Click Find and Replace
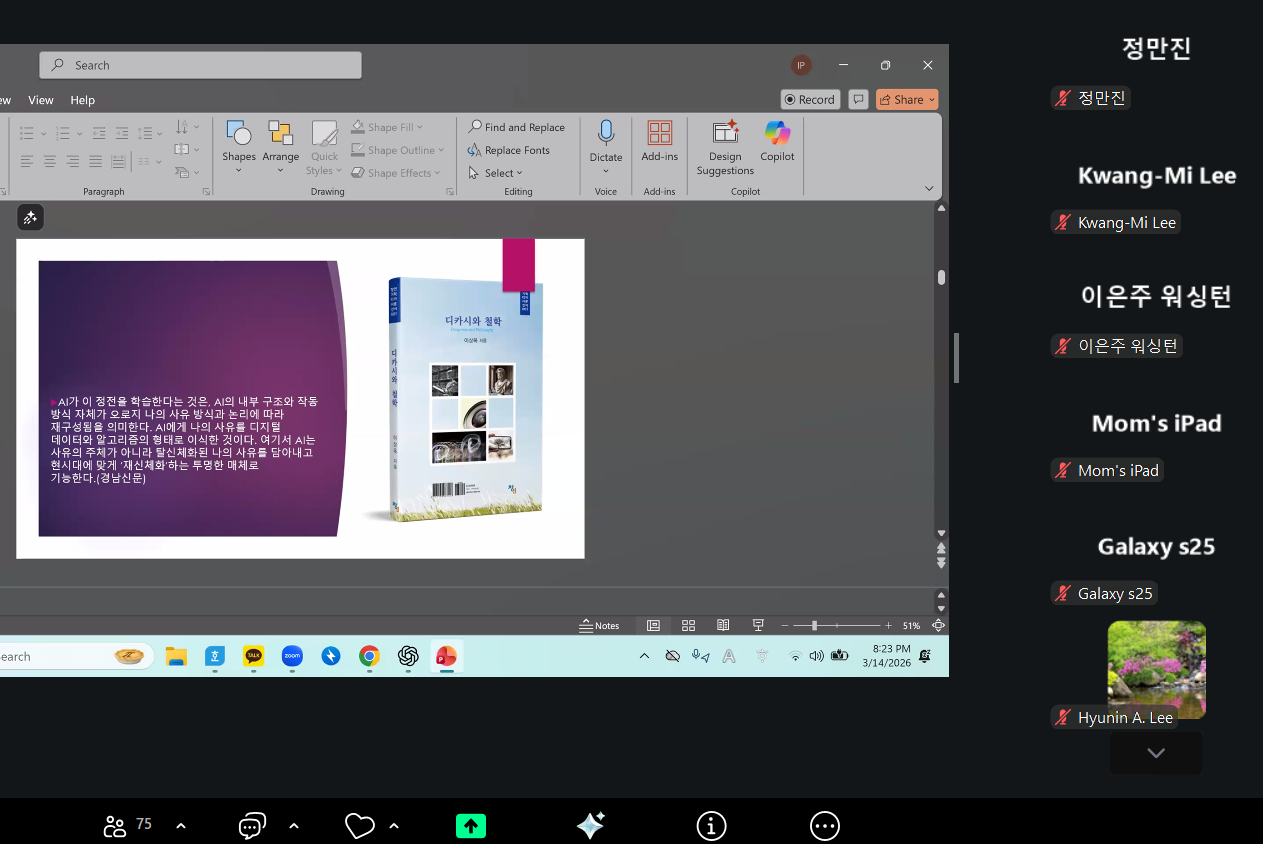This screenshot has width=1263, height=844. [x=517, y=127]
